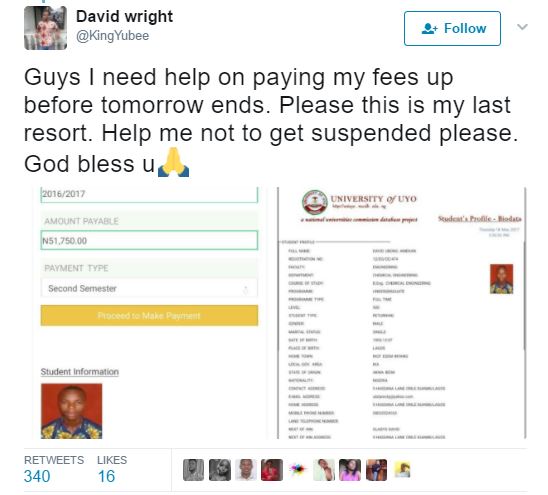Click Proceed to Make Payment button

click(149, 315)
